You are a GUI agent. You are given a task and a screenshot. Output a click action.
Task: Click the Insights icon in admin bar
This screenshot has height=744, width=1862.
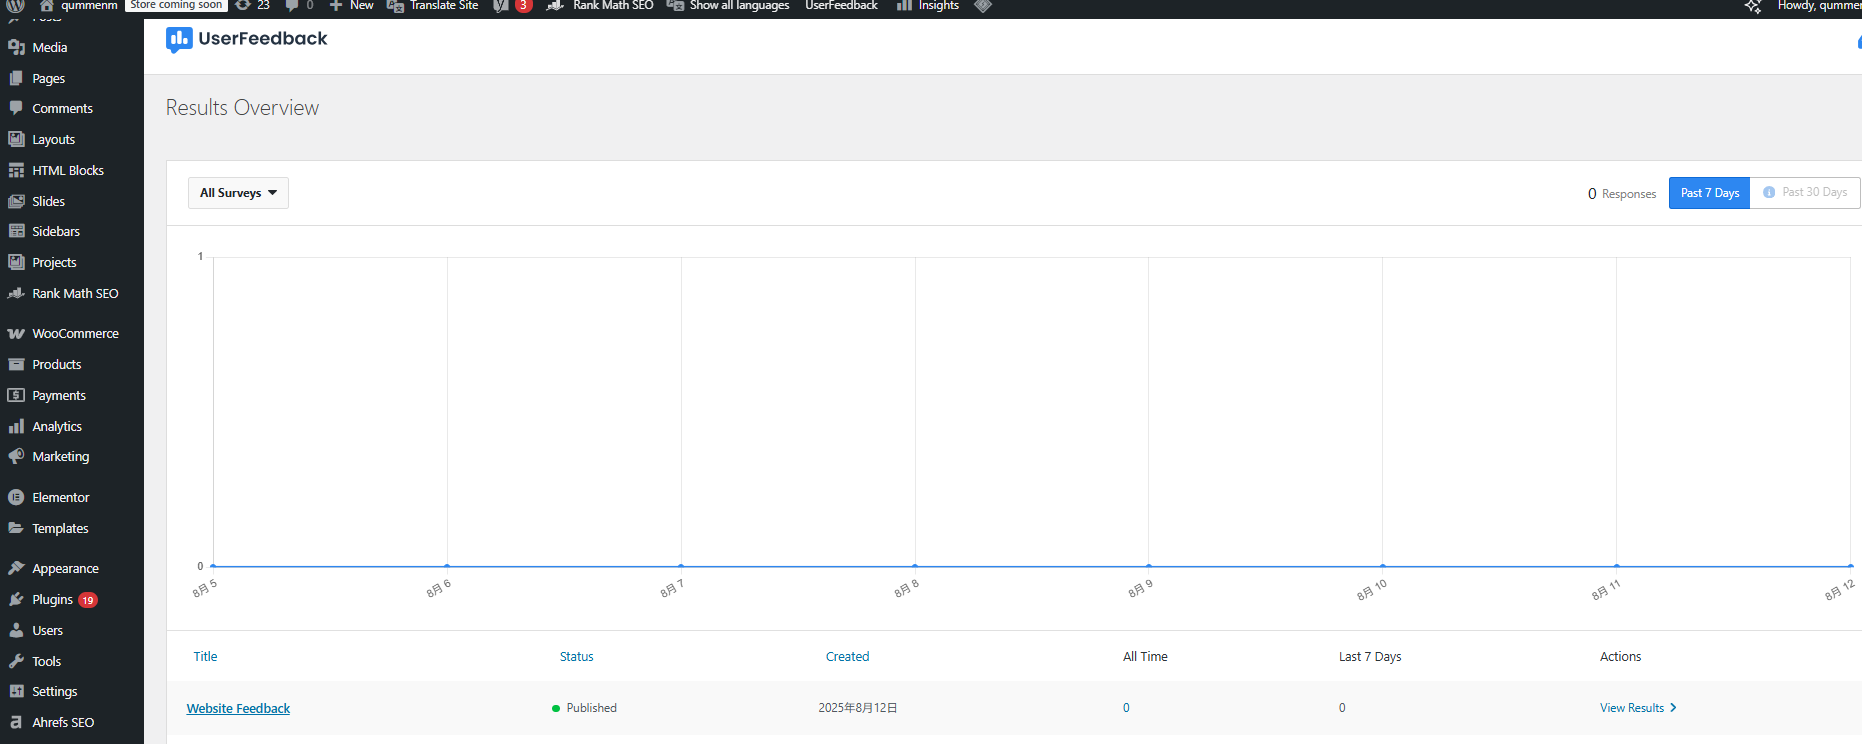(904, 6)
